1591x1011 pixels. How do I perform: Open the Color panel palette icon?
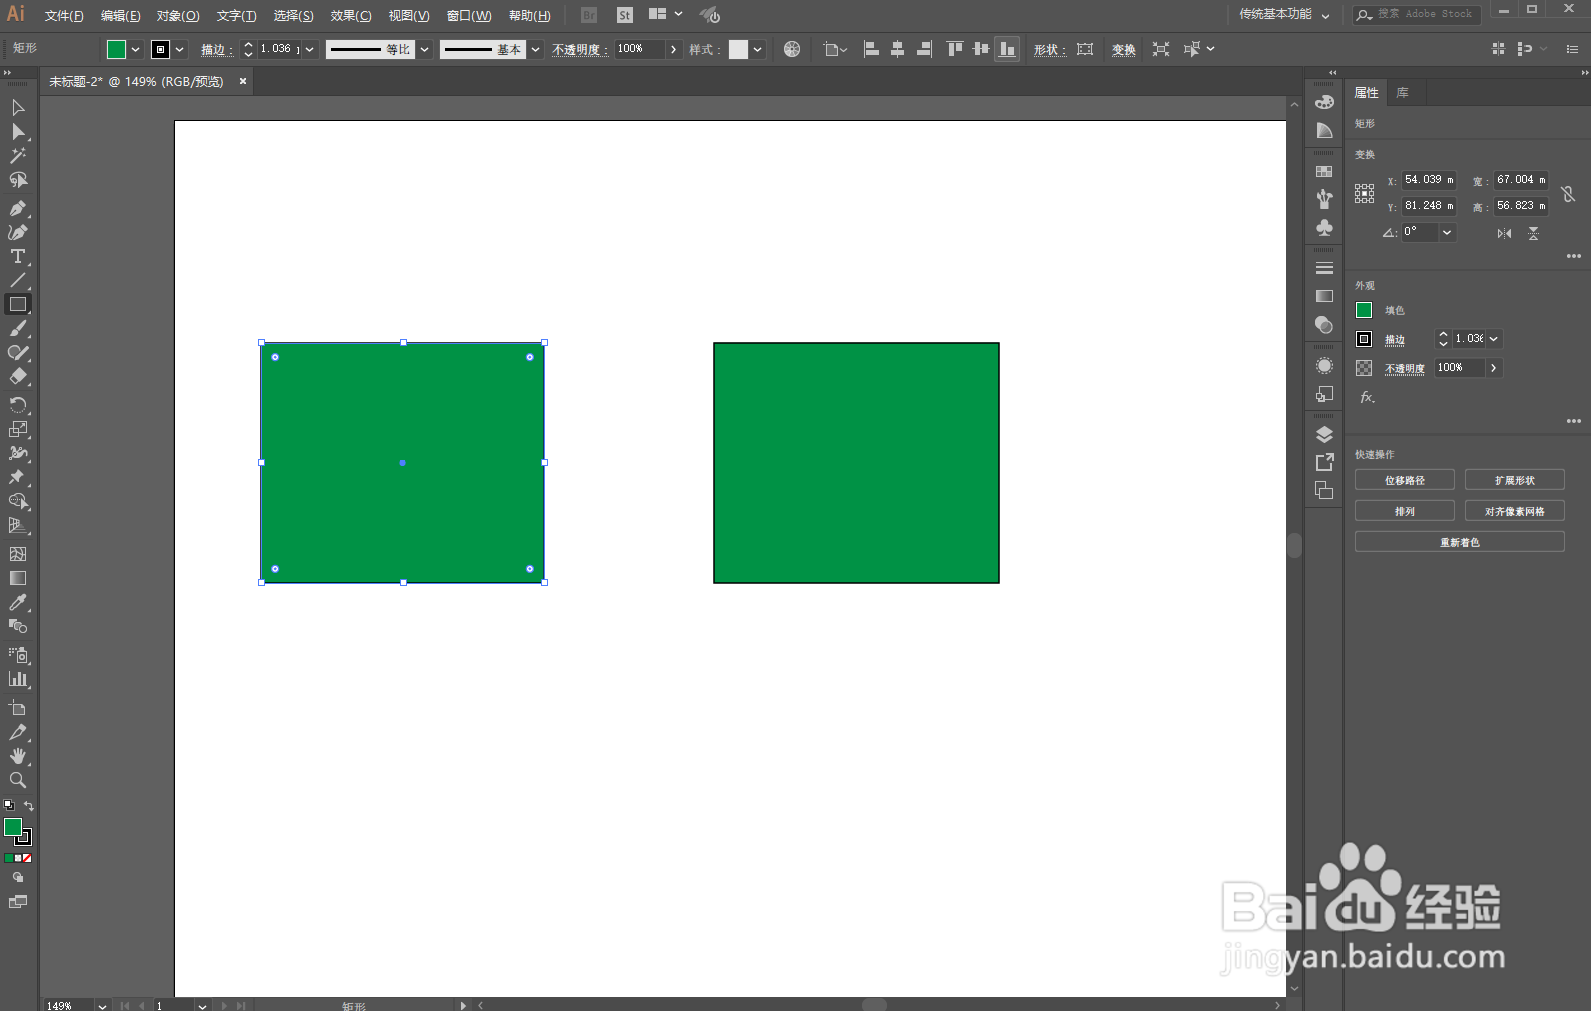[1324, 102]
